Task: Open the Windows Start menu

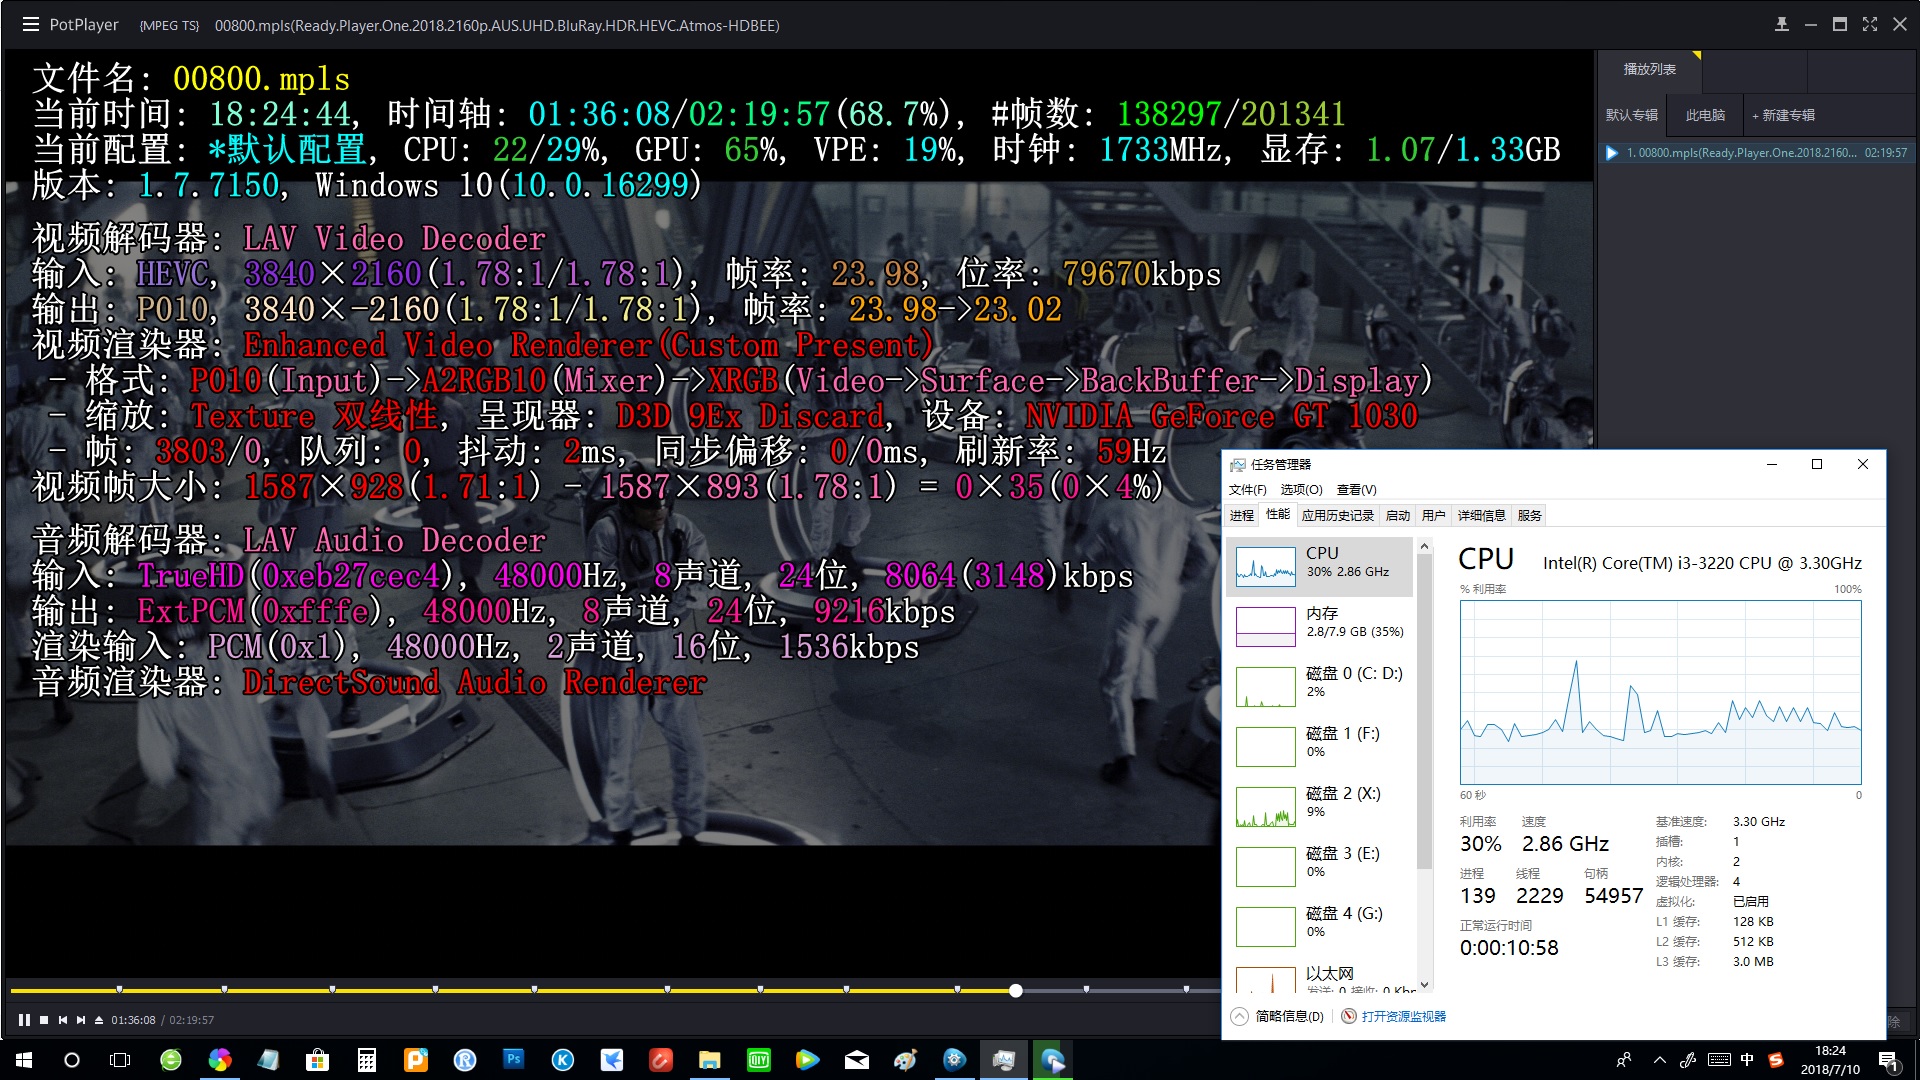Action: click(x=24, y=1060)
